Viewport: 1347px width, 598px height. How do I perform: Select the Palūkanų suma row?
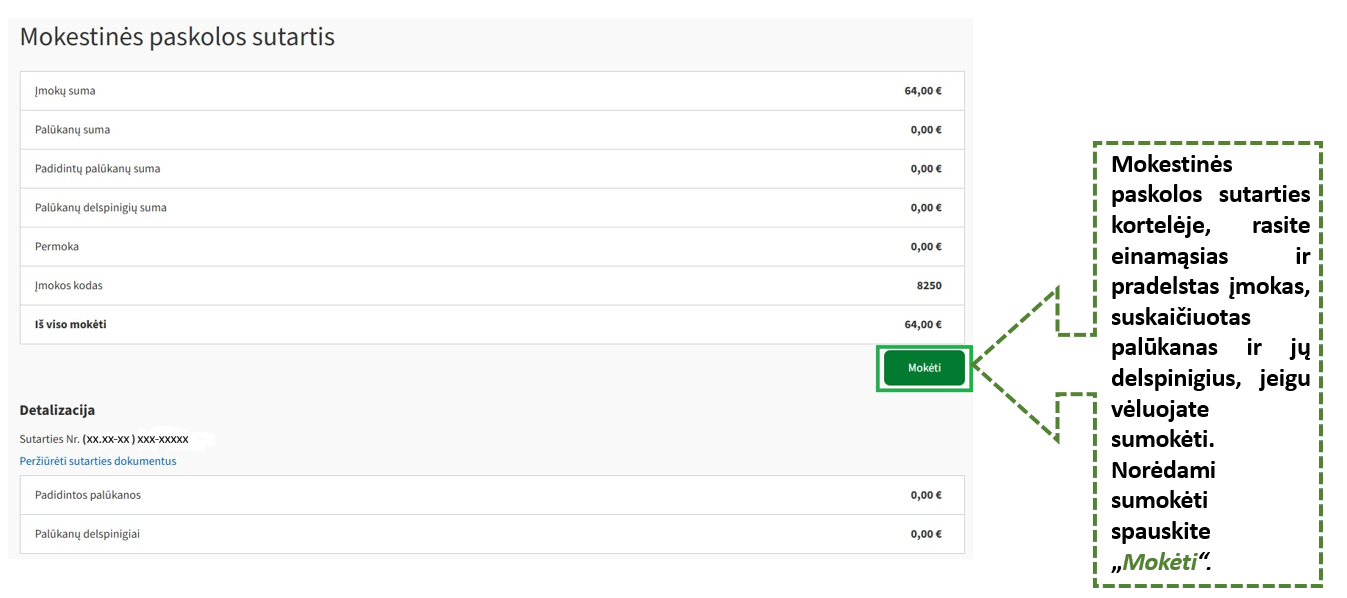tap(492, 130)
